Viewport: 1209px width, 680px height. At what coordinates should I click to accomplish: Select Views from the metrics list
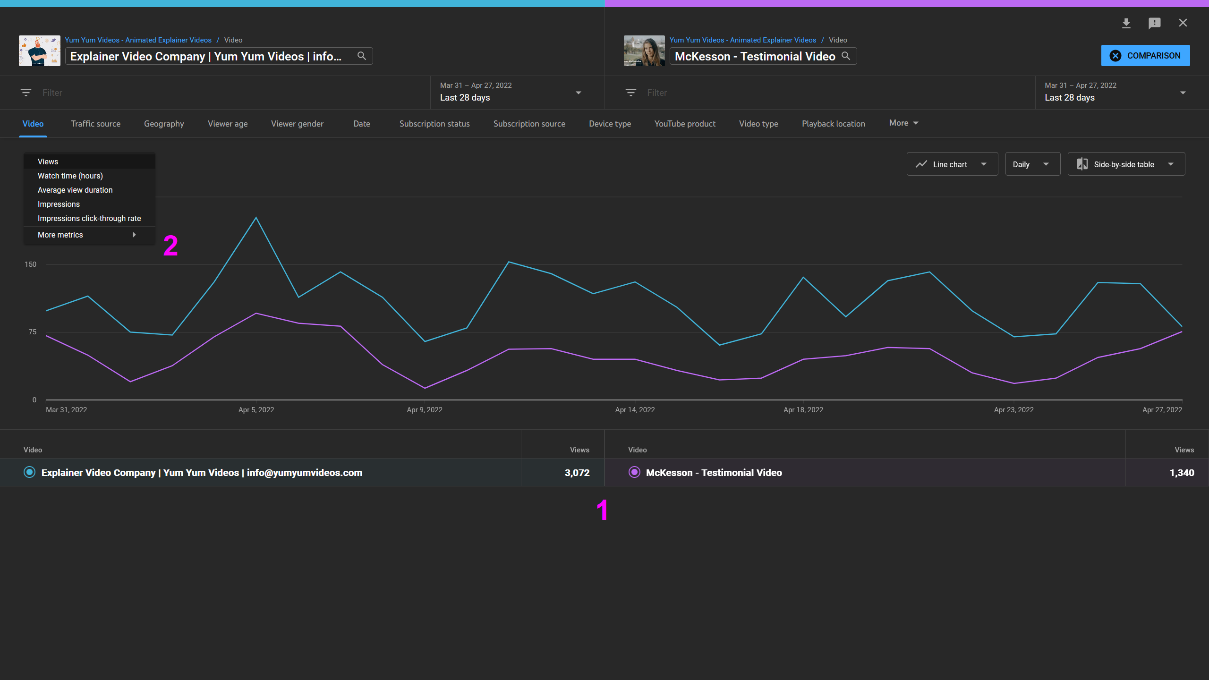(x=47, y=161)
